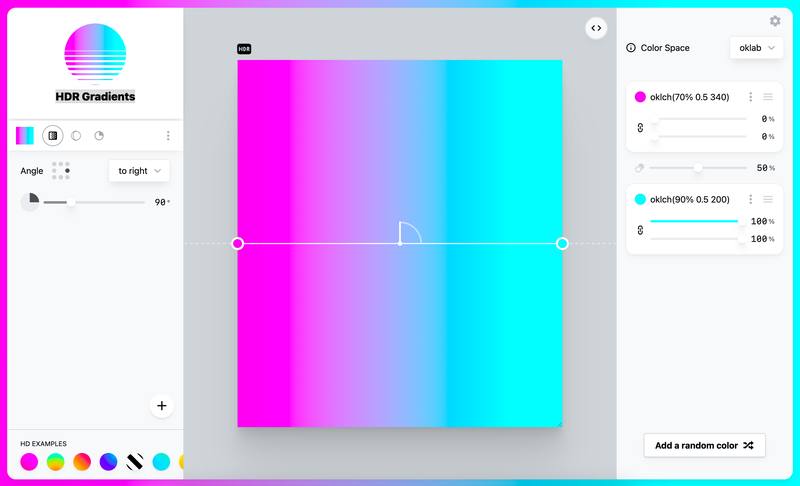Open the magenta color swatch picker
The image size is (800, 486).
click(x=640, y=97)
